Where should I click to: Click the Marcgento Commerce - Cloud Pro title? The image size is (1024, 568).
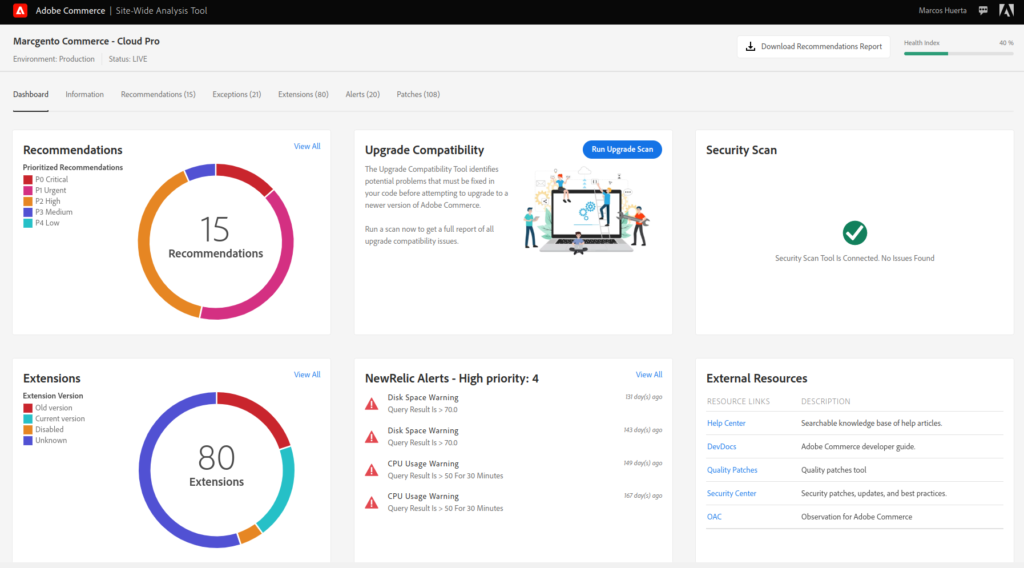pyautogui.click(x=86, y=41)
